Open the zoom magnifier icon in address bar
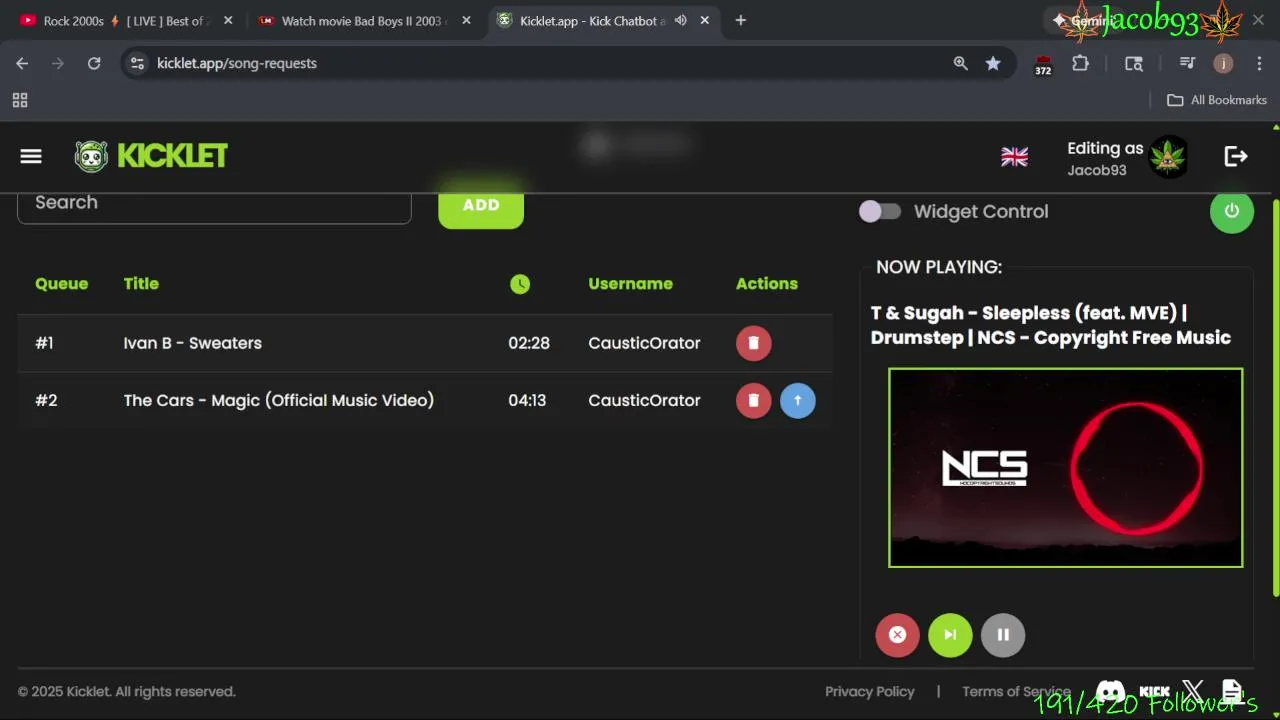This screenshot has width=1280, height=720. [961, 63]
